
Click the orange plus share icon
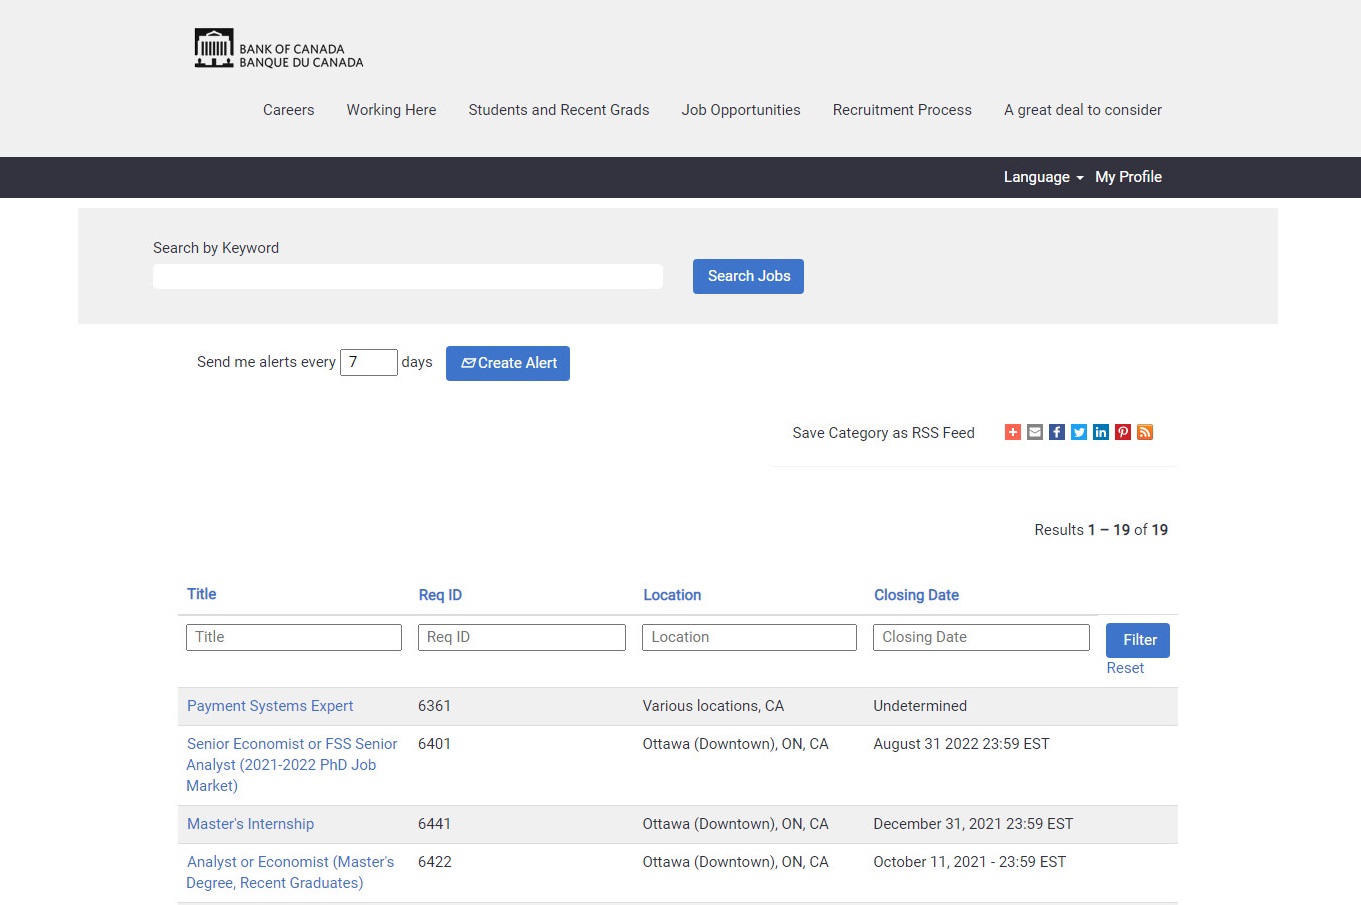1013,432
